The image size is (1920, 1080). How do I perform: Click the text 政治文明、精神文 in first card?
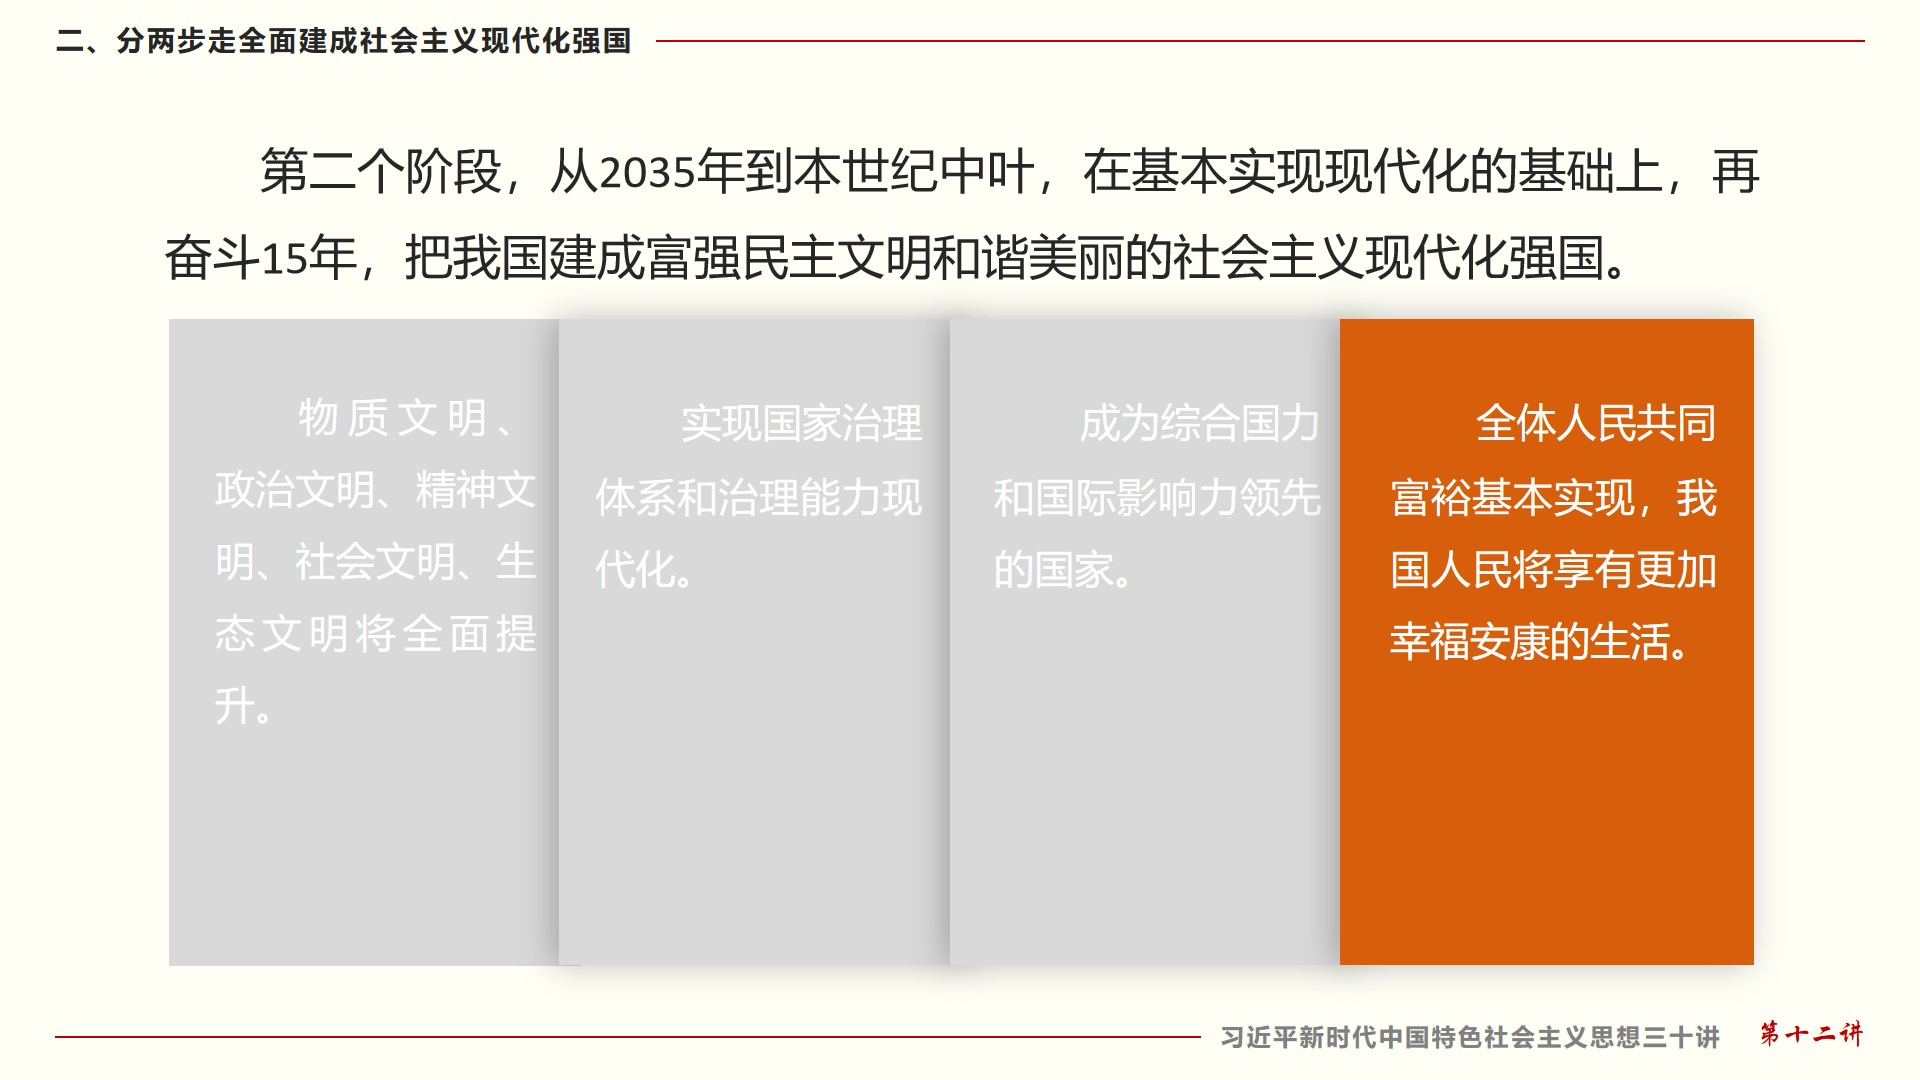(375, 490)
